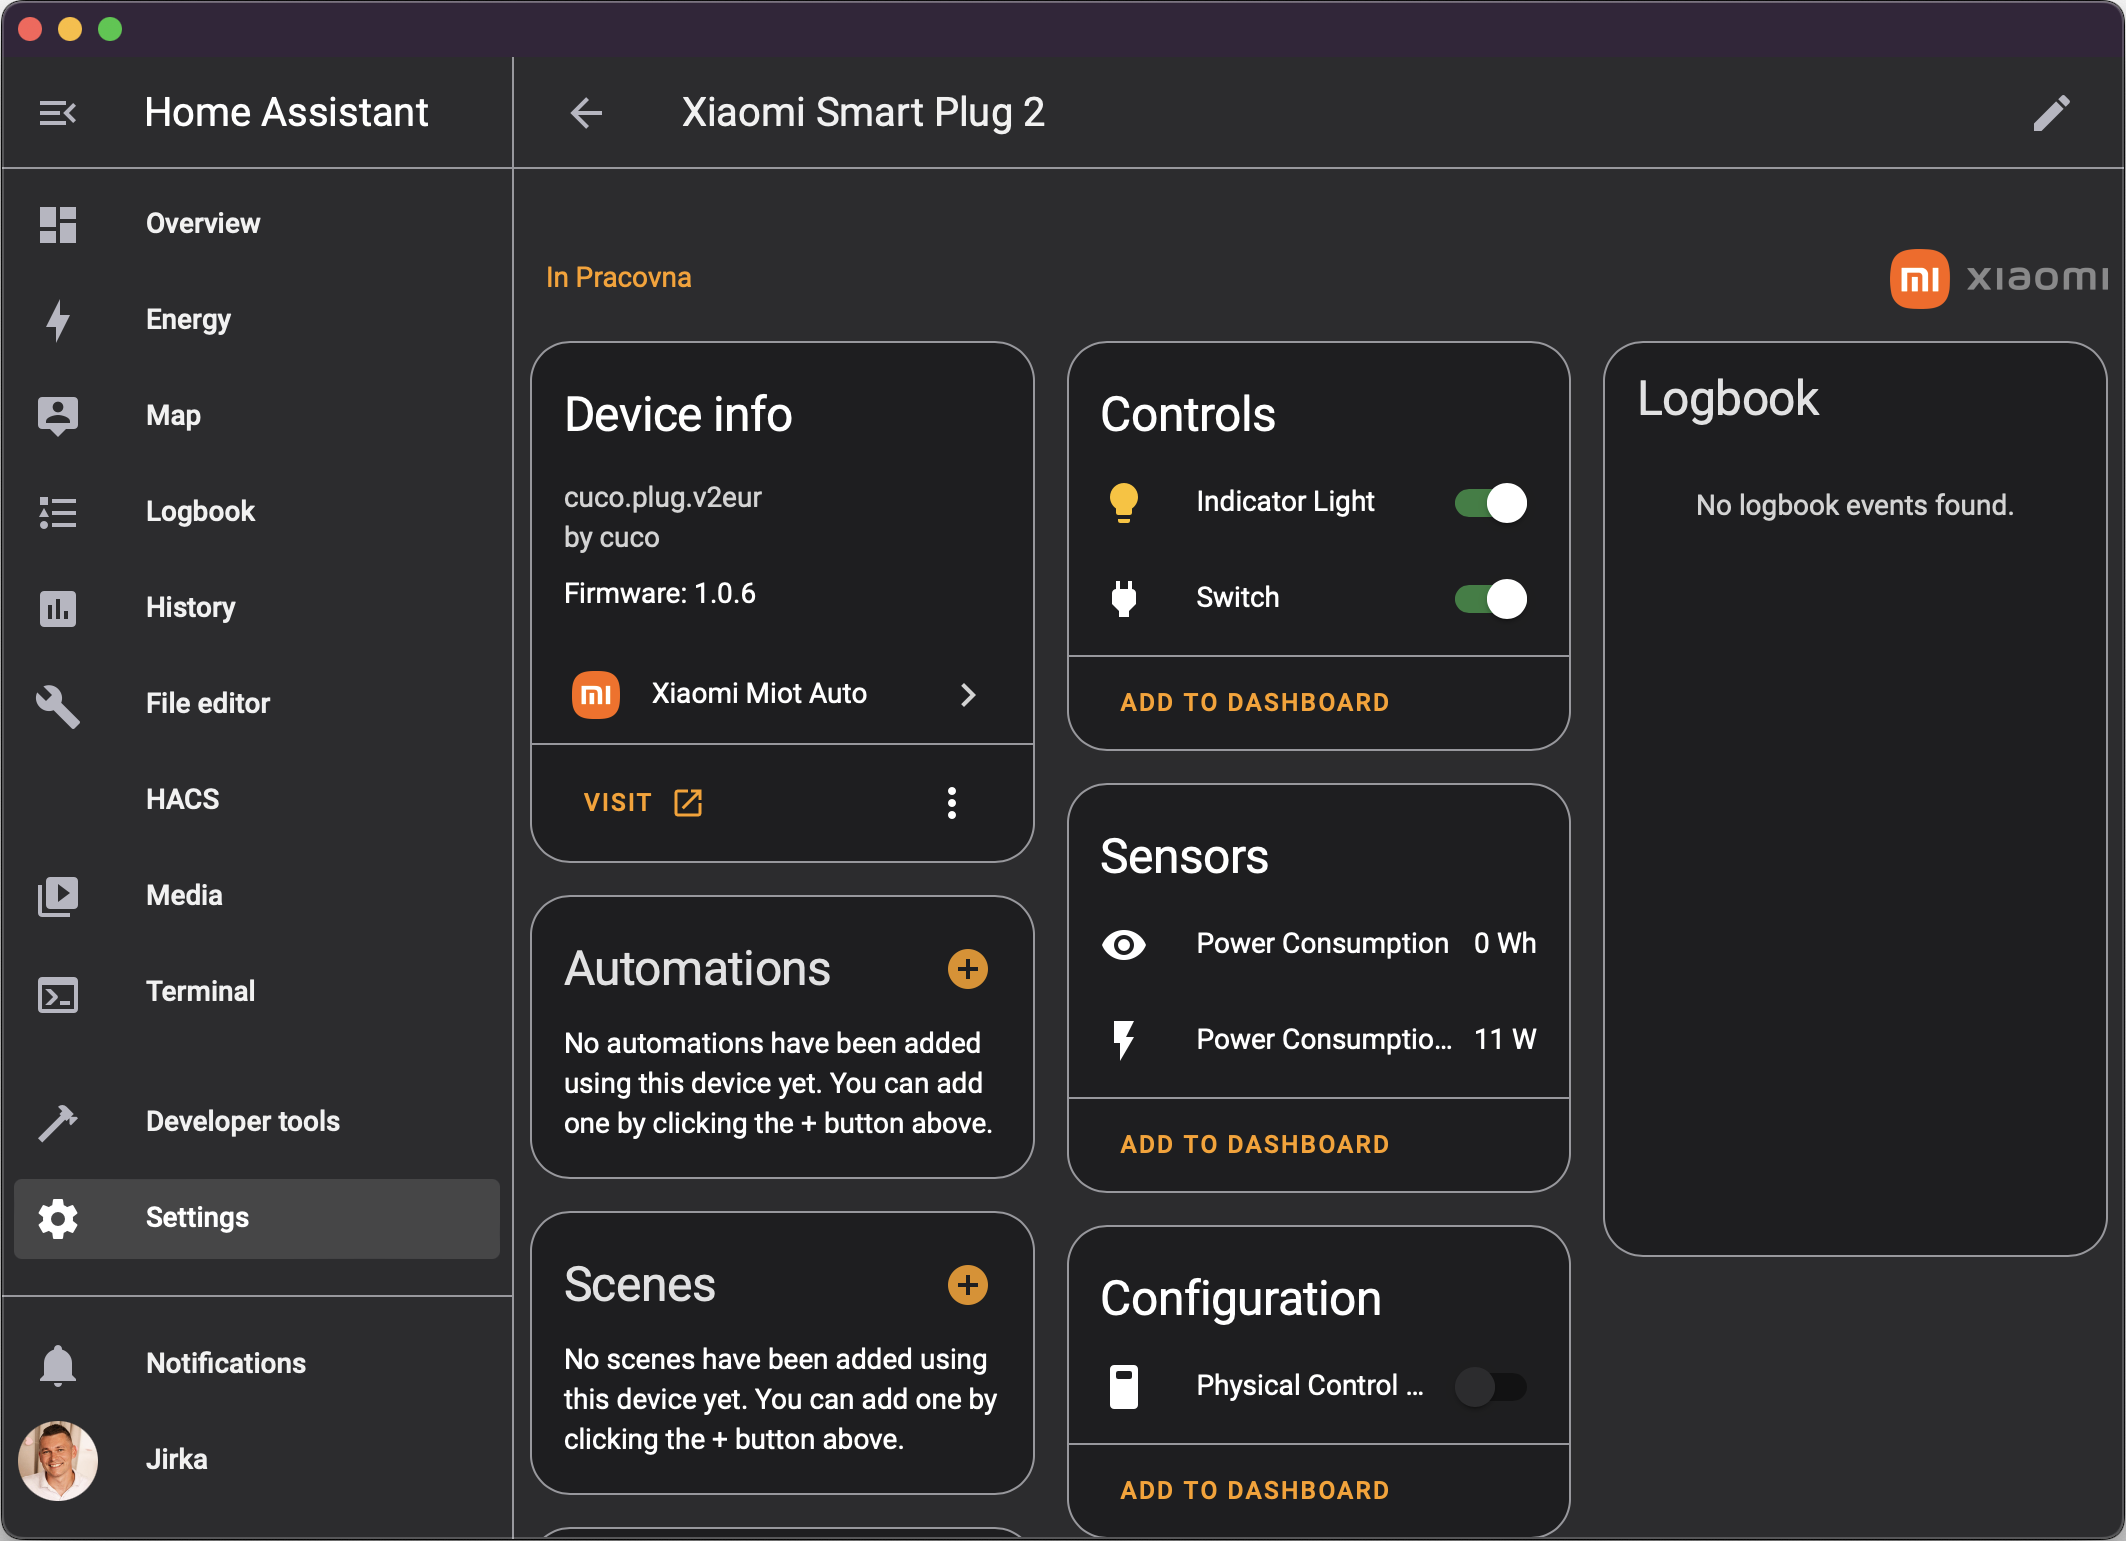Open the HACS menu item

[257, 800]
